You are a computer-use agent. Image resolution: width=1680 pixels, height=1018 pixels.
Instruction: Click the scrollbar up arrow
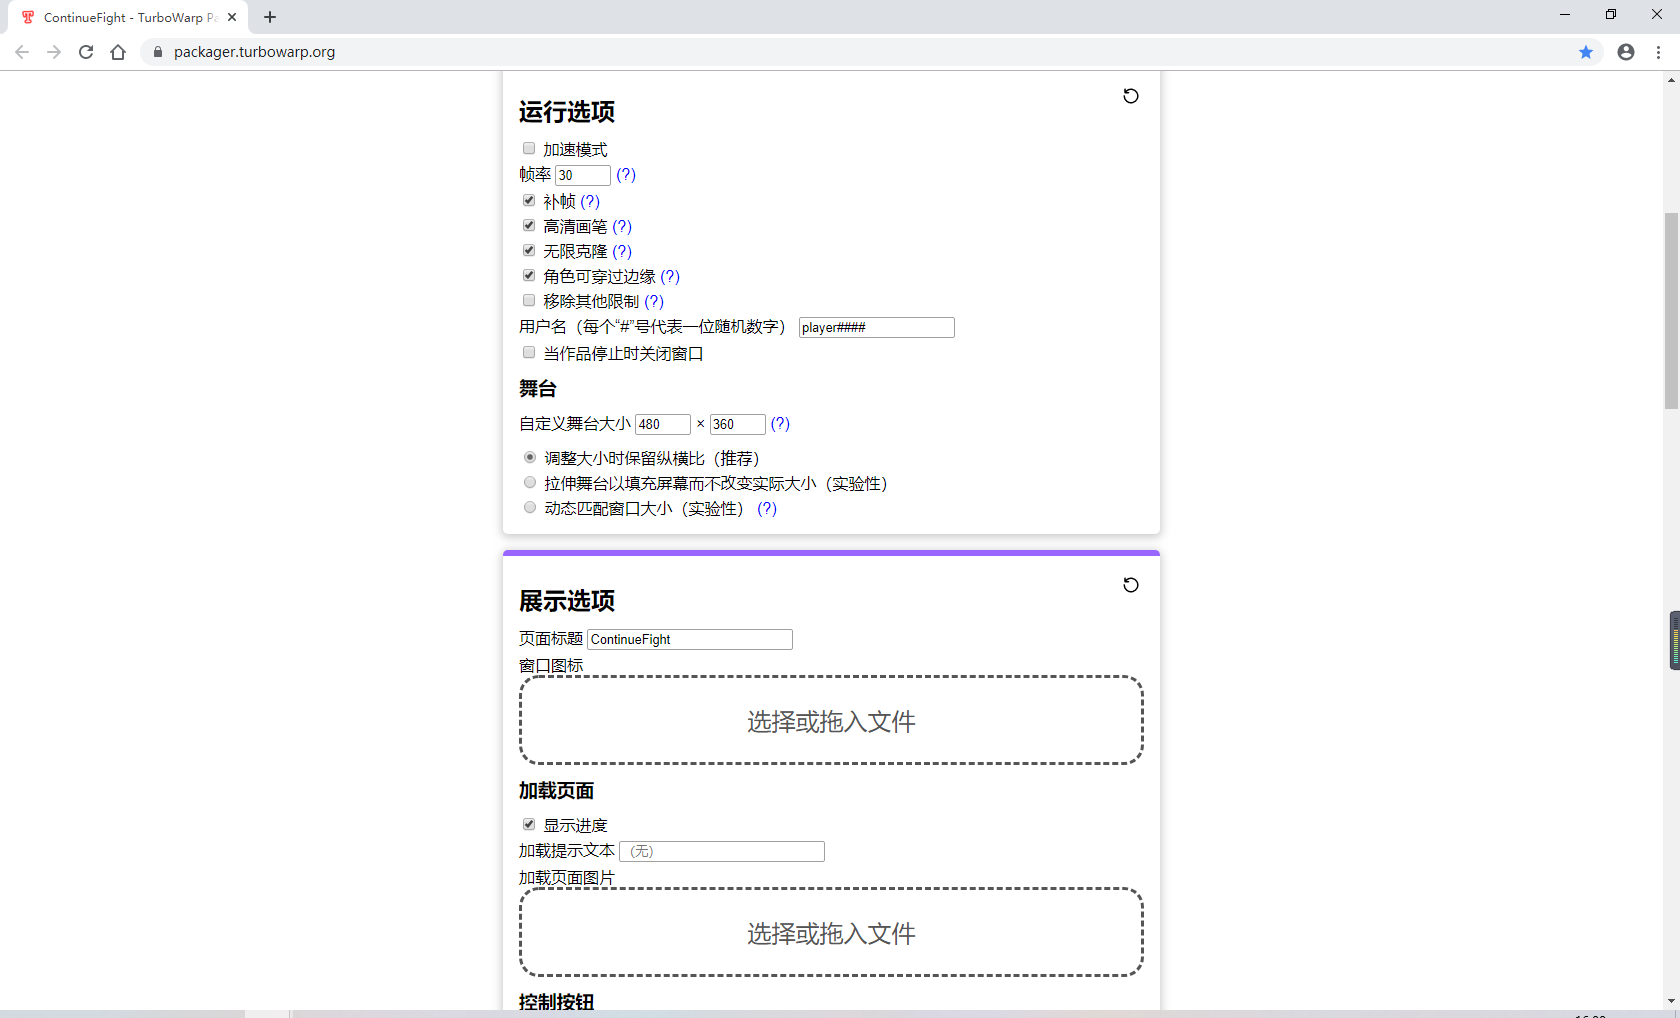pos(1671,80)
